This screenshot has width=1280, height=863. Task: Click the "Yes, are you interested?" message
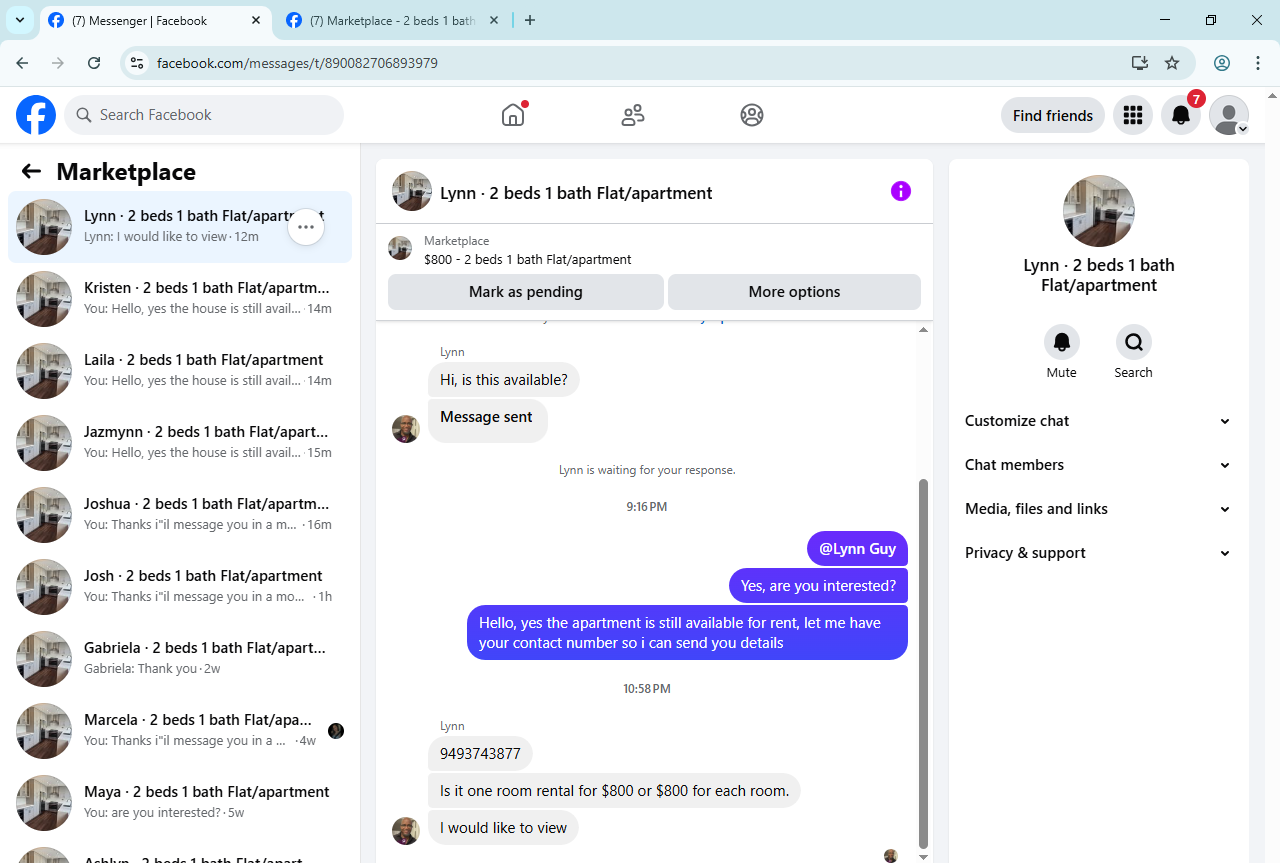(818, 586)
